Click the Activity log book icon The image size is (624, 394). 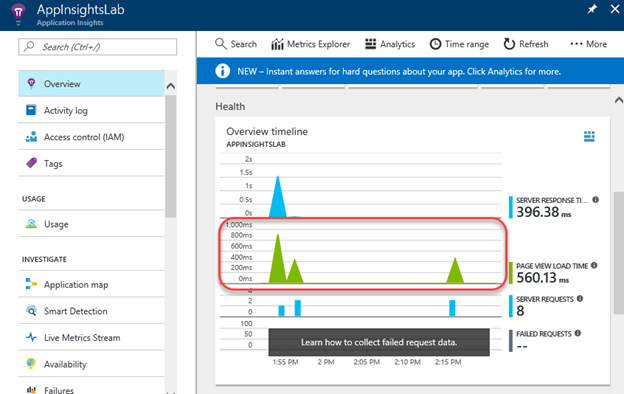pos(31,110)
